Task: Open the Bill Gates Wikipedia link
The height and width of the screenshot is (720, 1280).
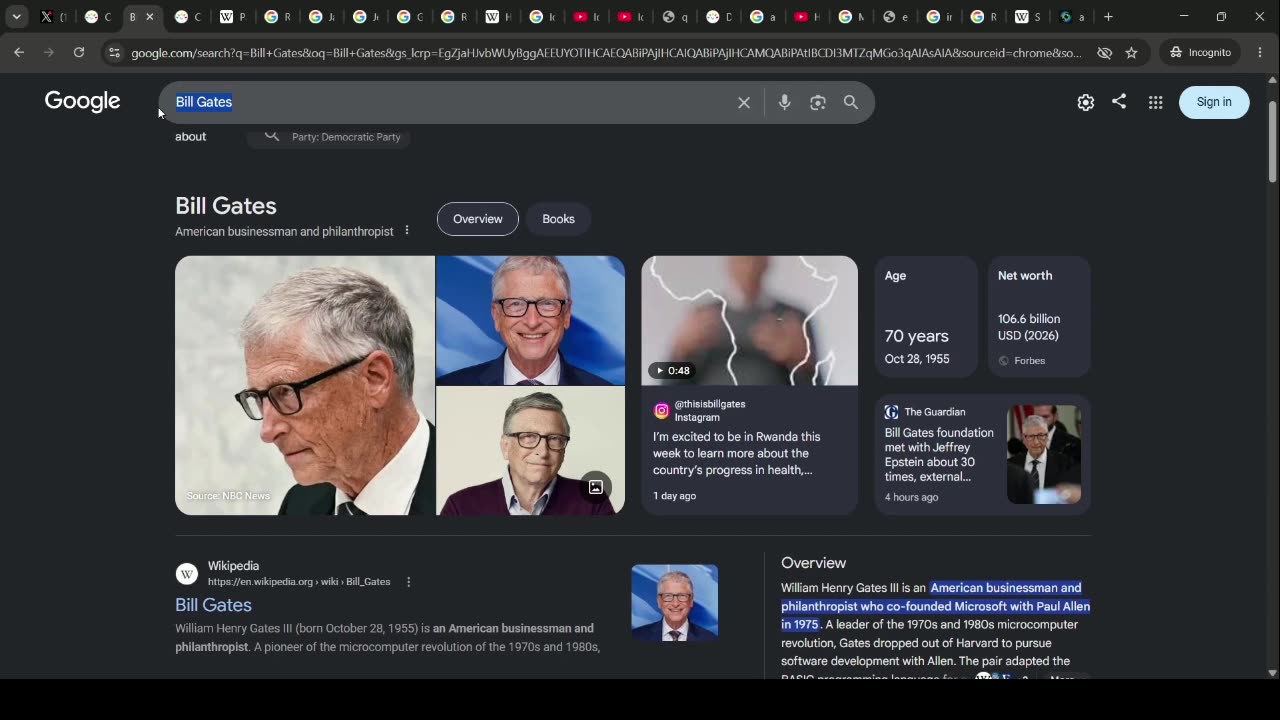Action: click(213, 605)
